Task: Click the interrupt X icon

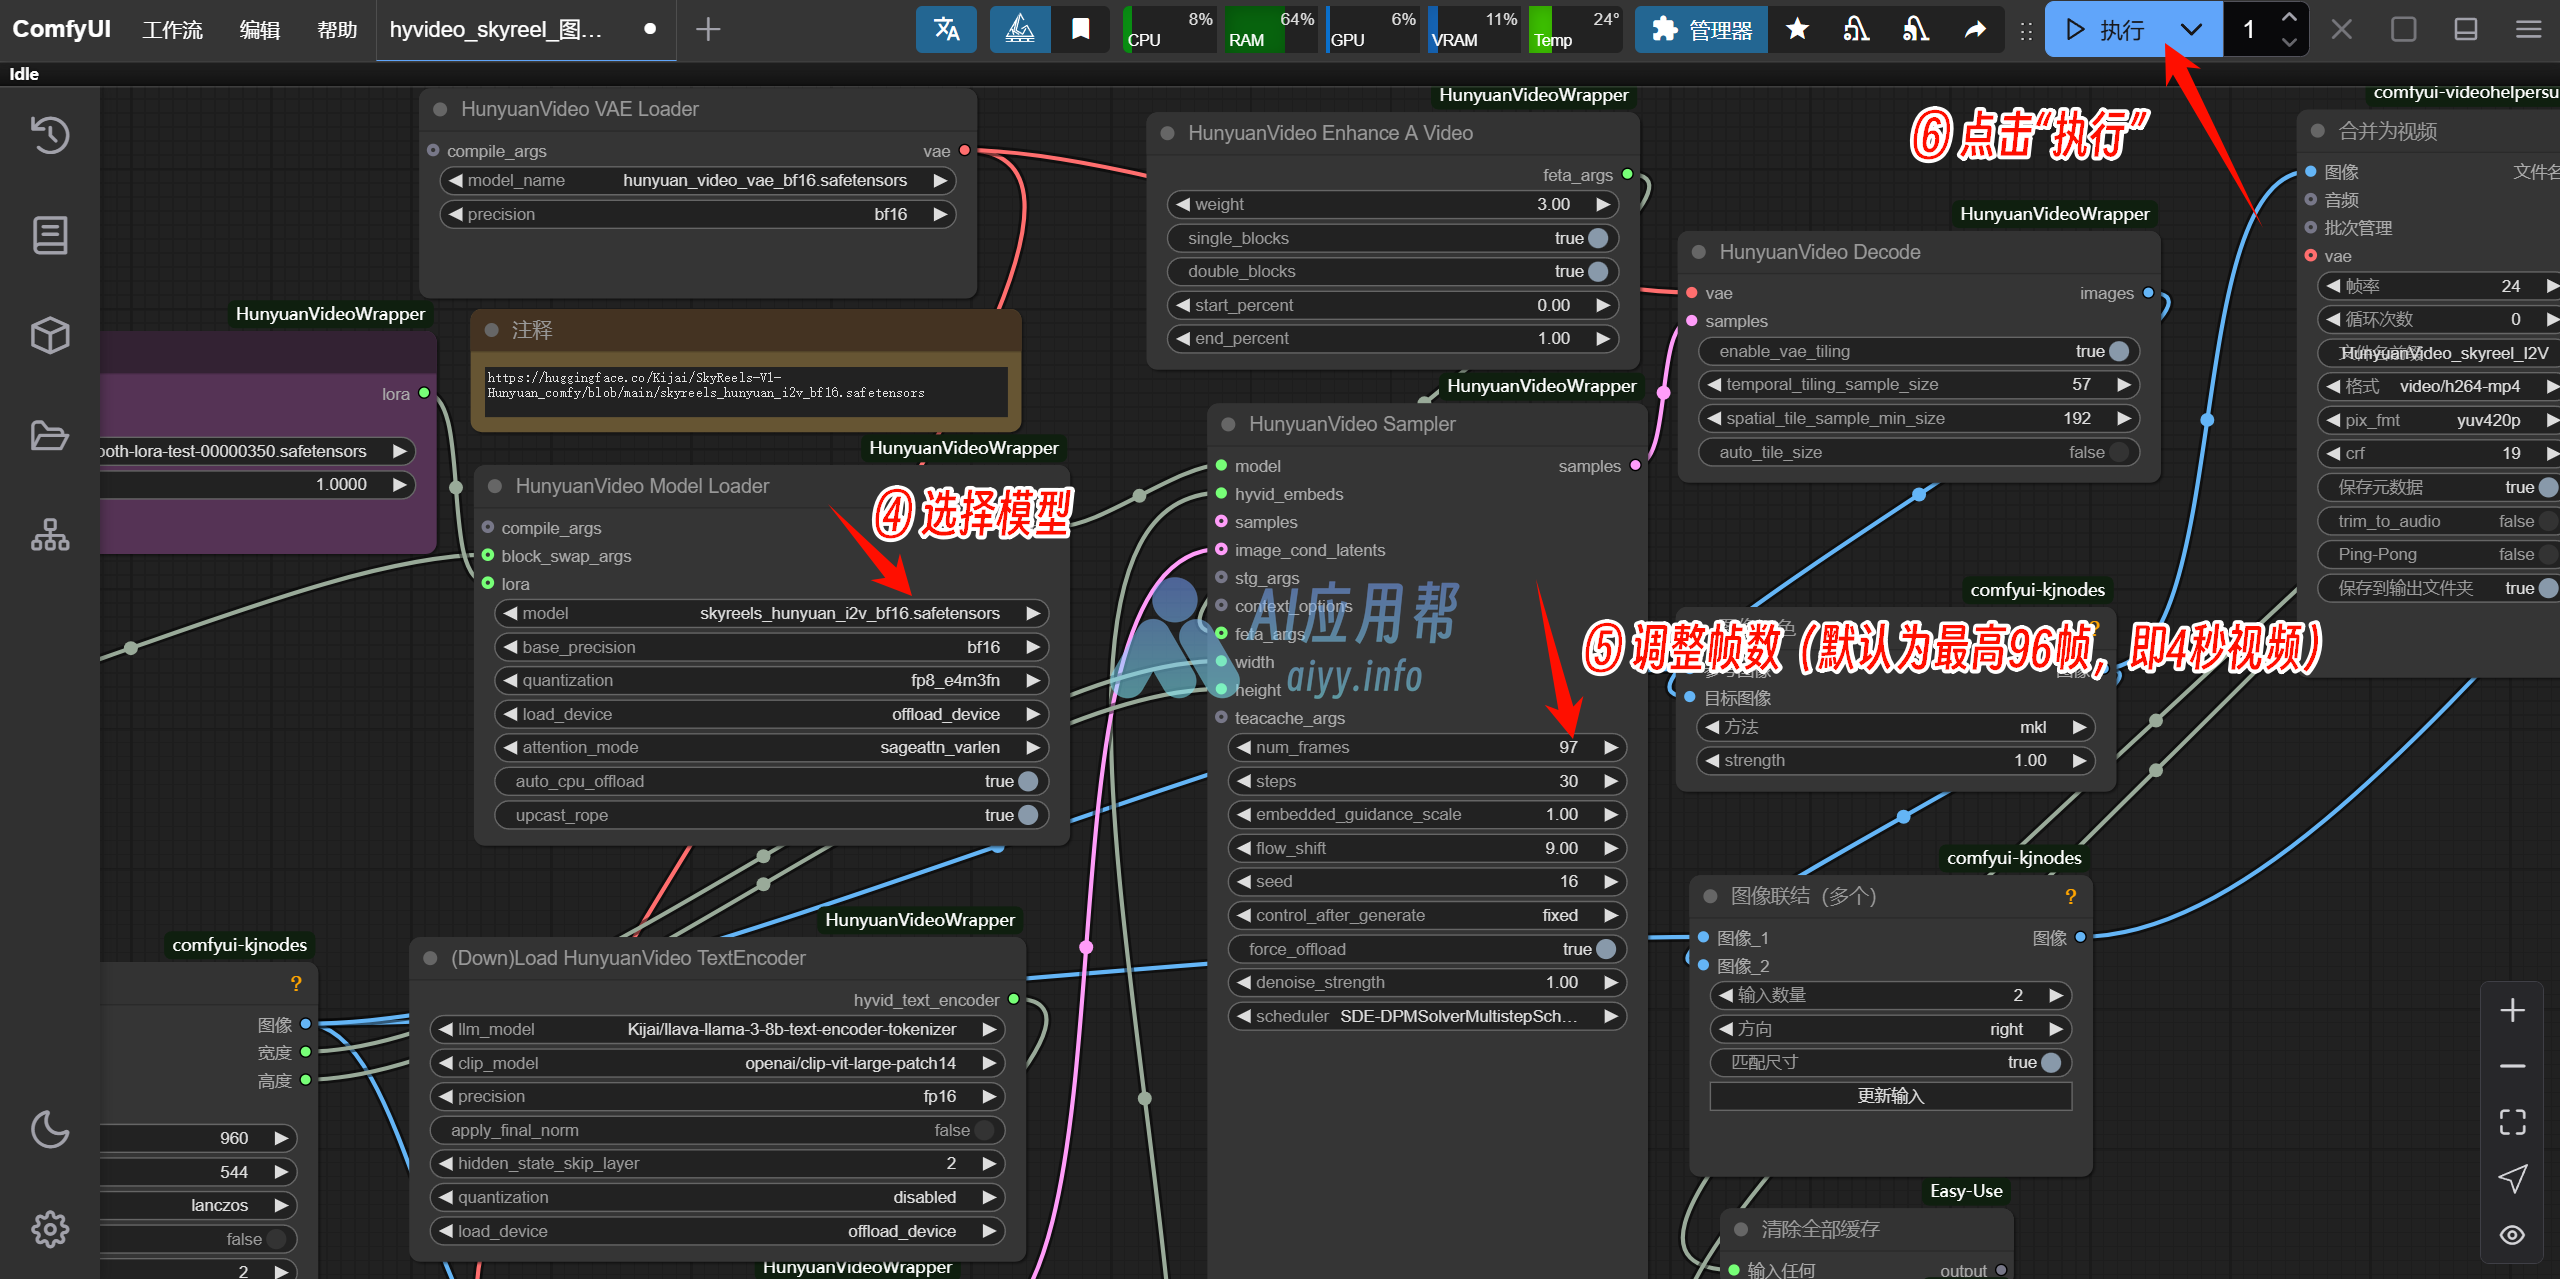Action: coord(2341,29)
